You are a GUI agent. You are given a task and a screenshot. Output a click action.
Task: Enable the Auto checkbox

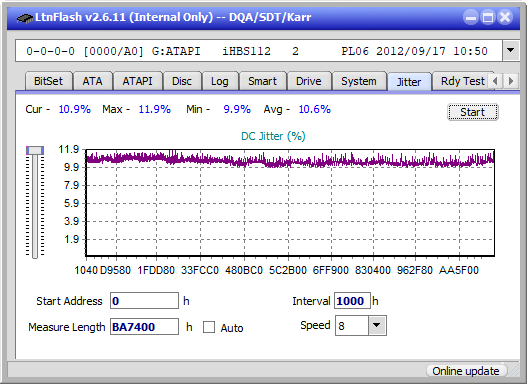click(209, 327)
